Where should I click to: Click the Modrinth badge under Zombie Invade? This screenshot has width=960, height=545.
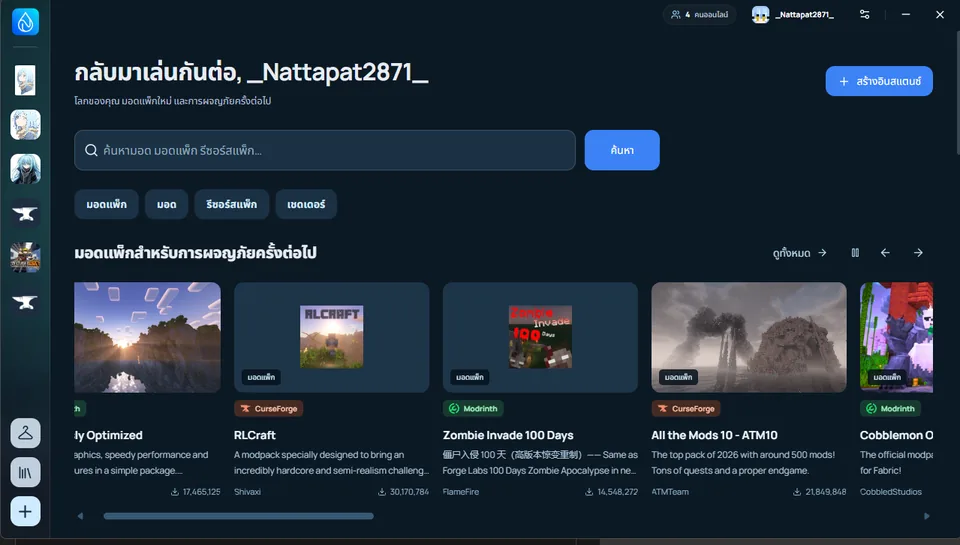[473, 408]
